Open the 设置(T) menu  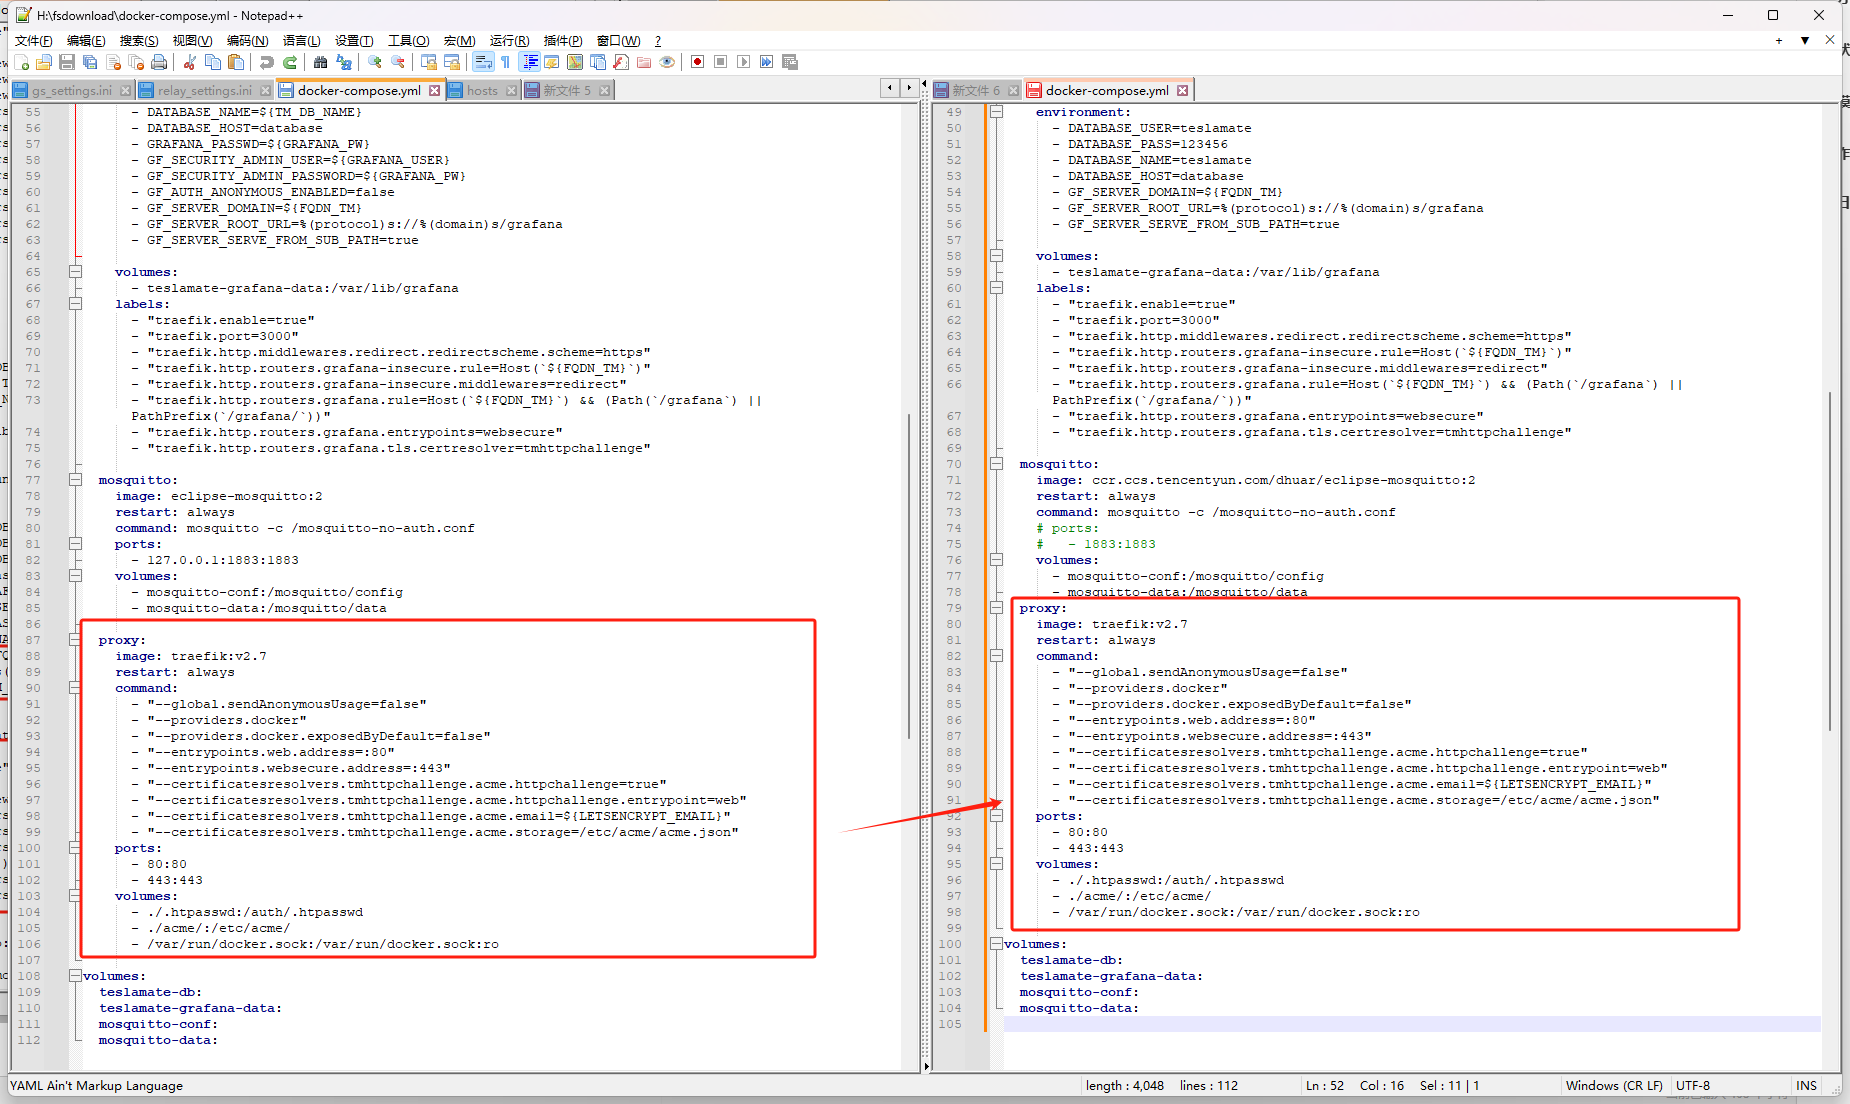pyautogui.click(x=354, y=41)
